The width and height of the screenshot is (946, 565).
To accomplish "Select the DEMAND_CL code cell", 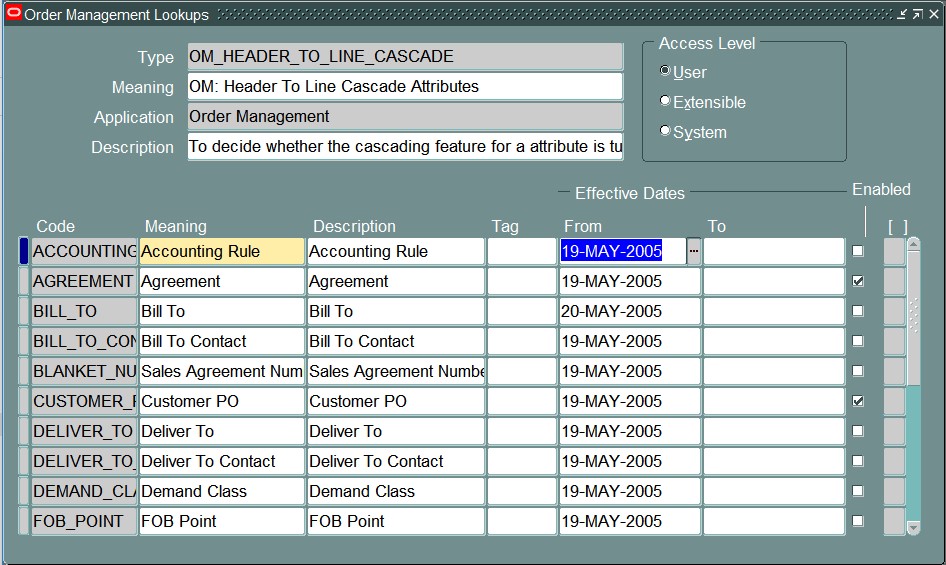I will pos(84,491).
